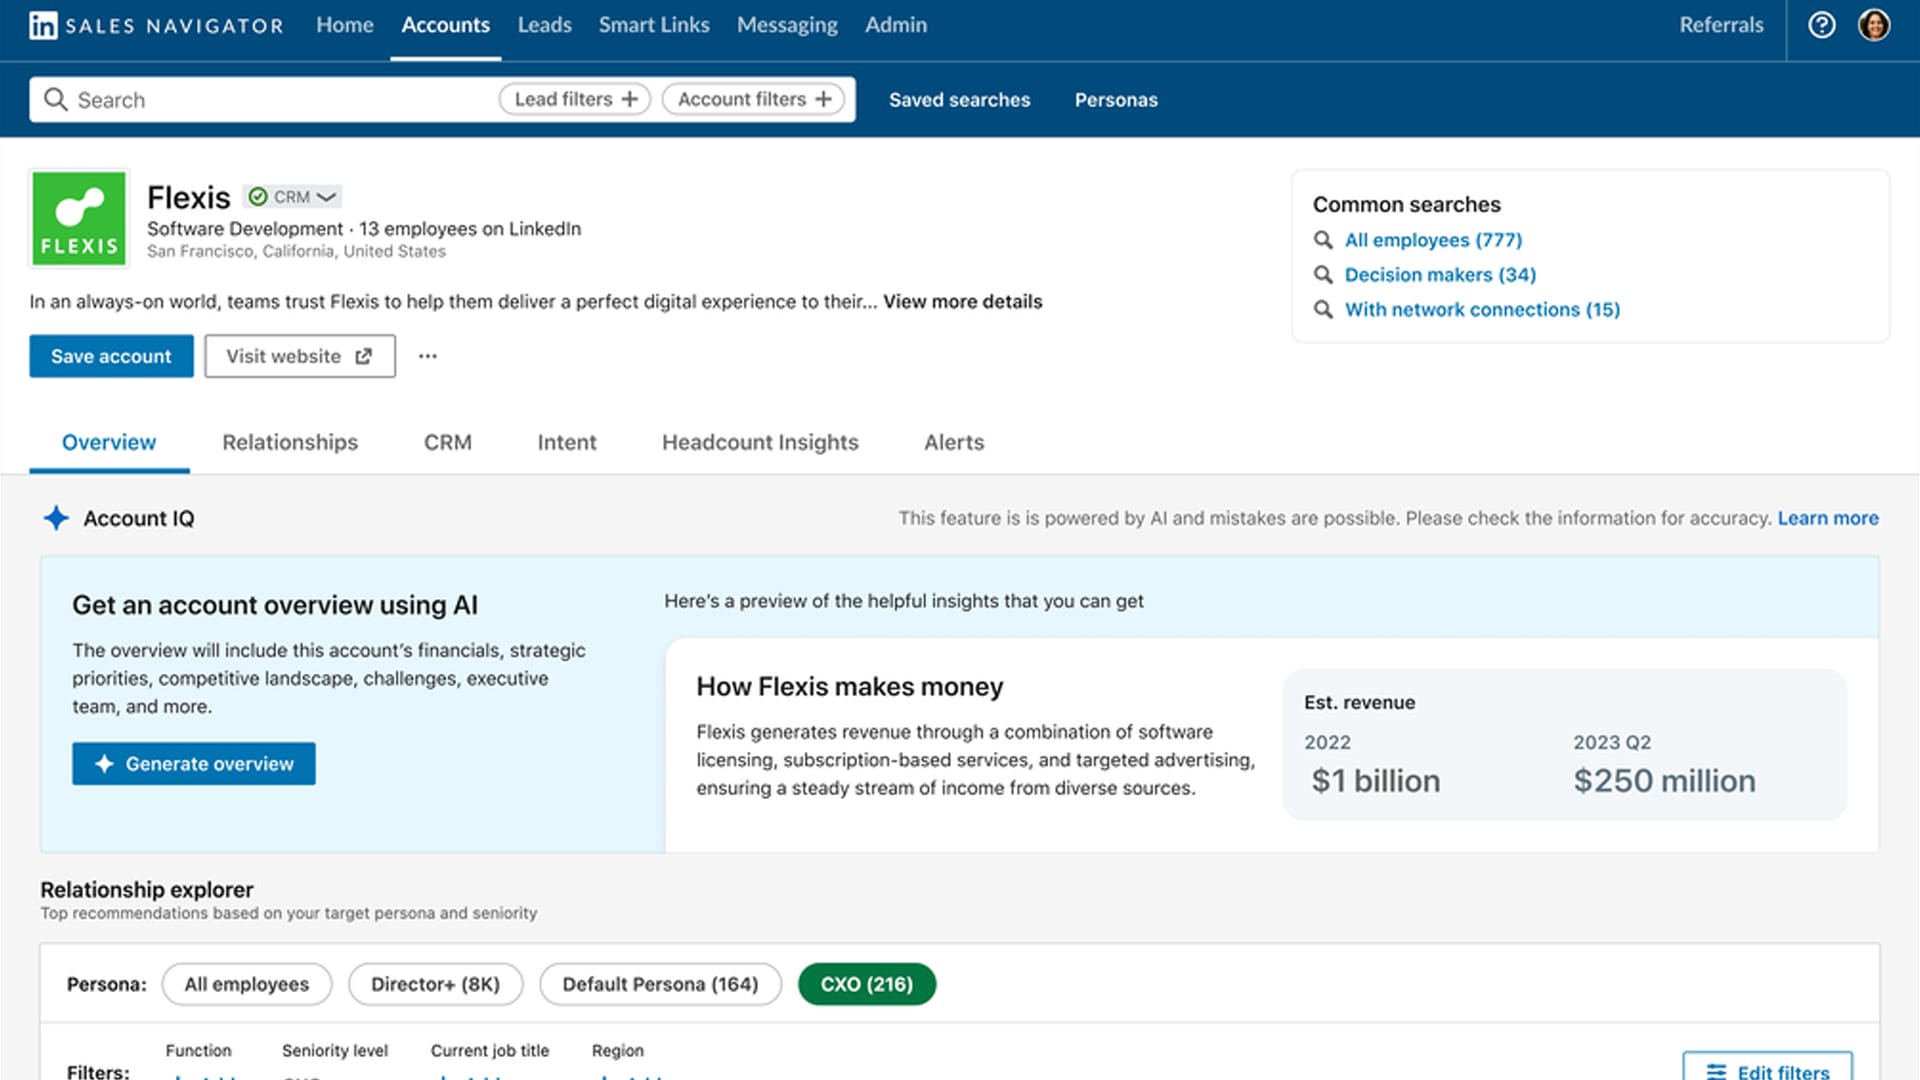Select the CXO (216) persona pill
The height and width of the screenshot is (1080, 1920).
[866, 984]
